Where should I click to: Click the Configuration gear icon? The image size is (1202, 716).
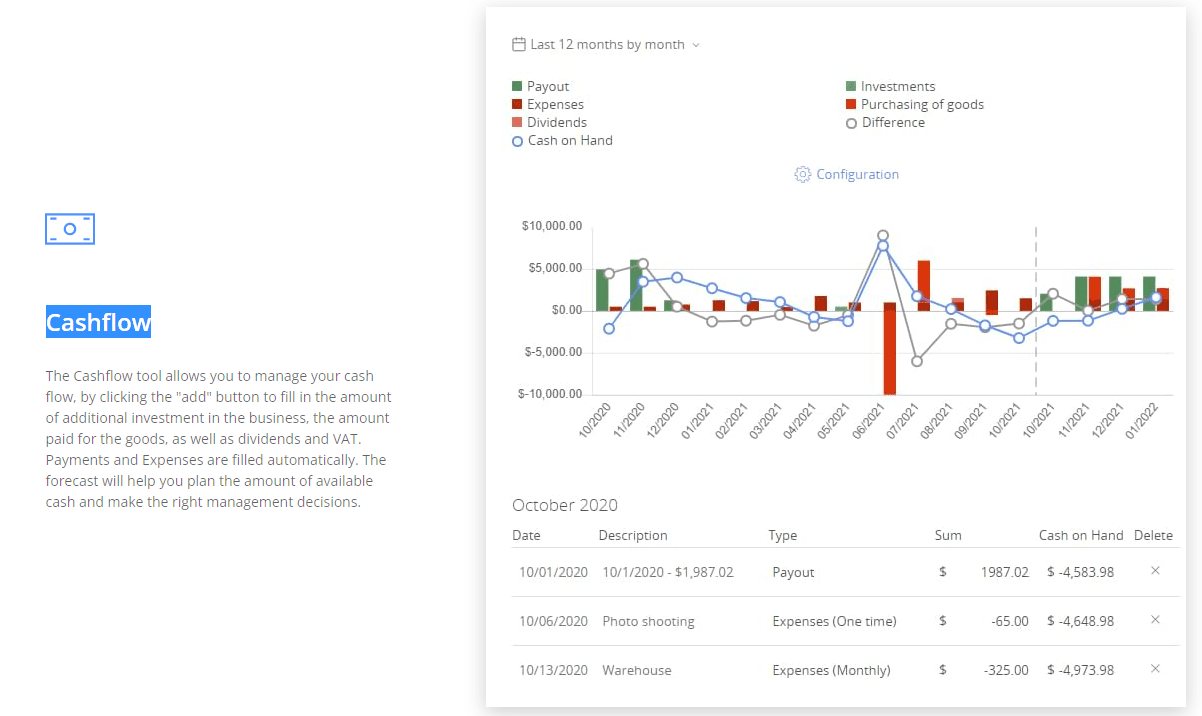pos(802,174)
